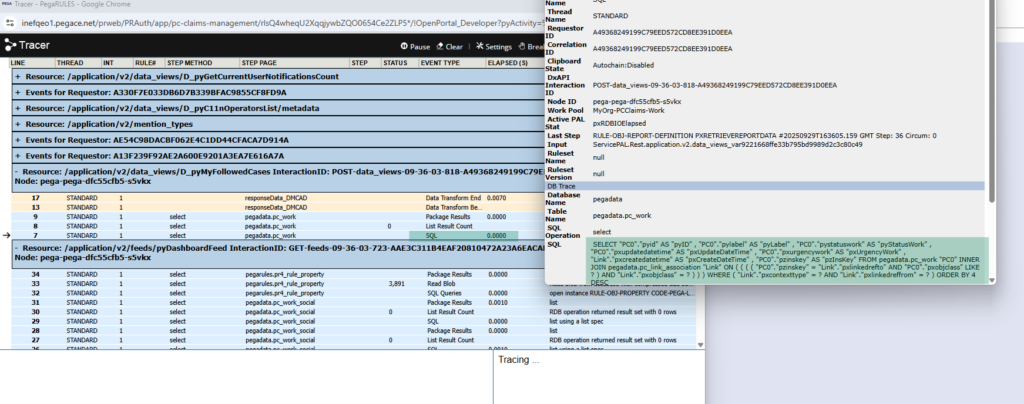1024x404 pixels.
Task: Click Clipboard State value Autochain:Disabled
Action: pyautogui.click(x=623, y=65)
